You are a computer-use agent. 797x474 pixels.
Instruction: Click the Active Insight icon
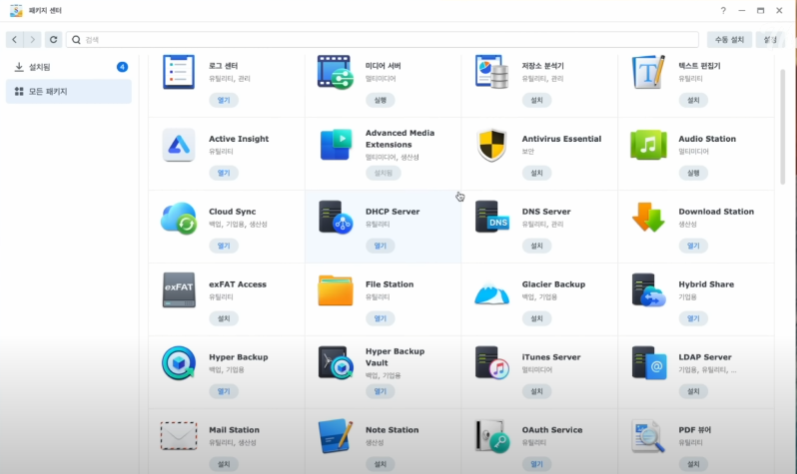179,145
